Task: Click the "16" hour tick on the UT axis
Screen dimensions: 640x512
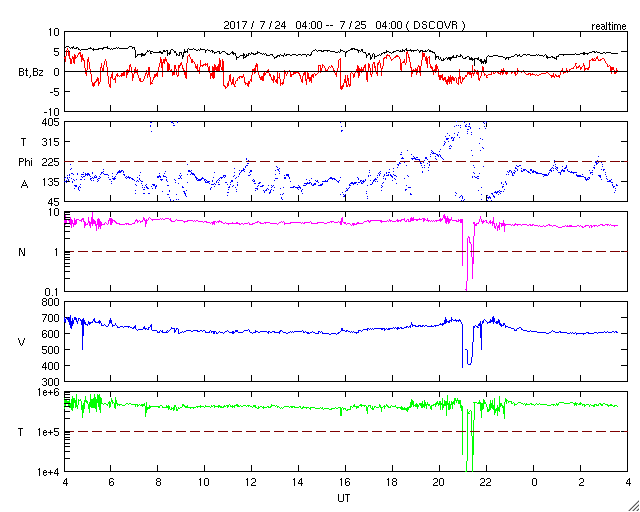Action: (345, 482)
